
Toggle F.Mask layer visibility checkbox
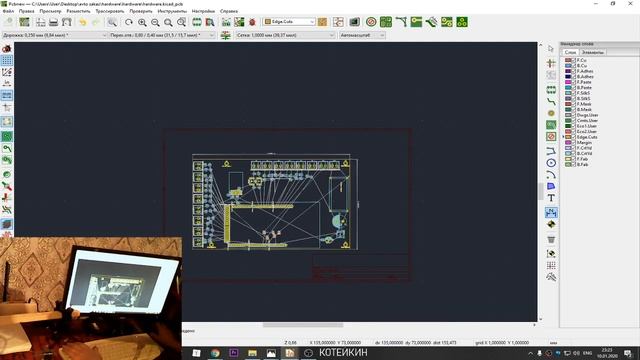pos(573,104)
